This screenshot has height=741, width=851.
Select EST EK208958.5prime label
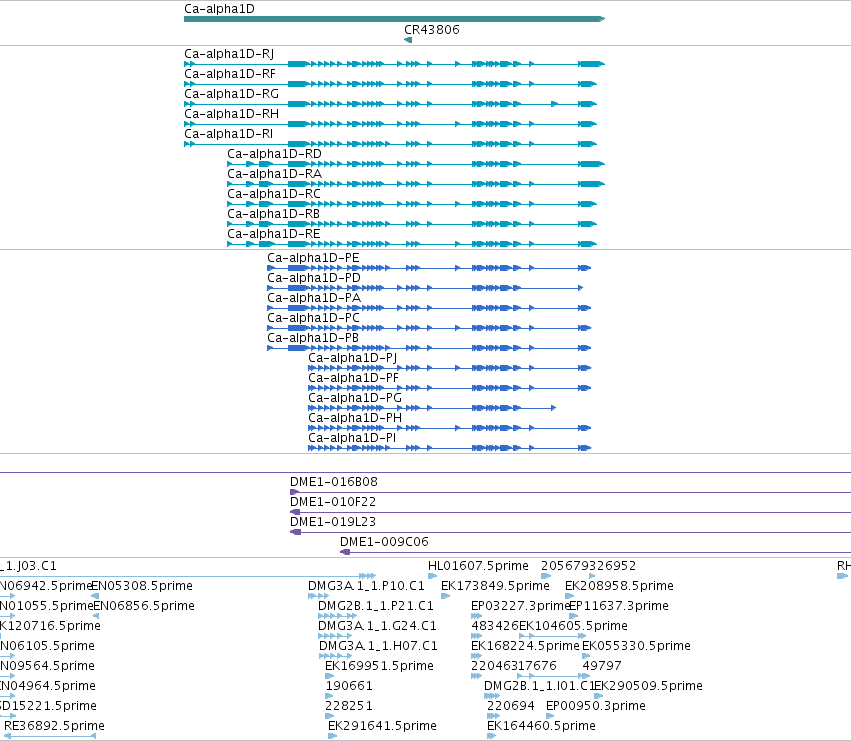click(x=619, y=586)
